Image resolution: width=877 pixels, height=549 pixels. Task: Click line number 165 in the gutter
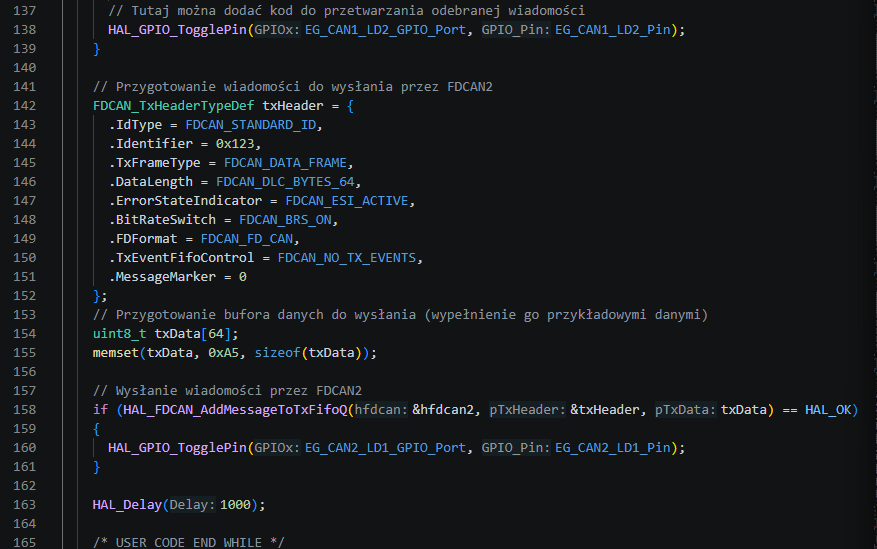pos(24,543)
